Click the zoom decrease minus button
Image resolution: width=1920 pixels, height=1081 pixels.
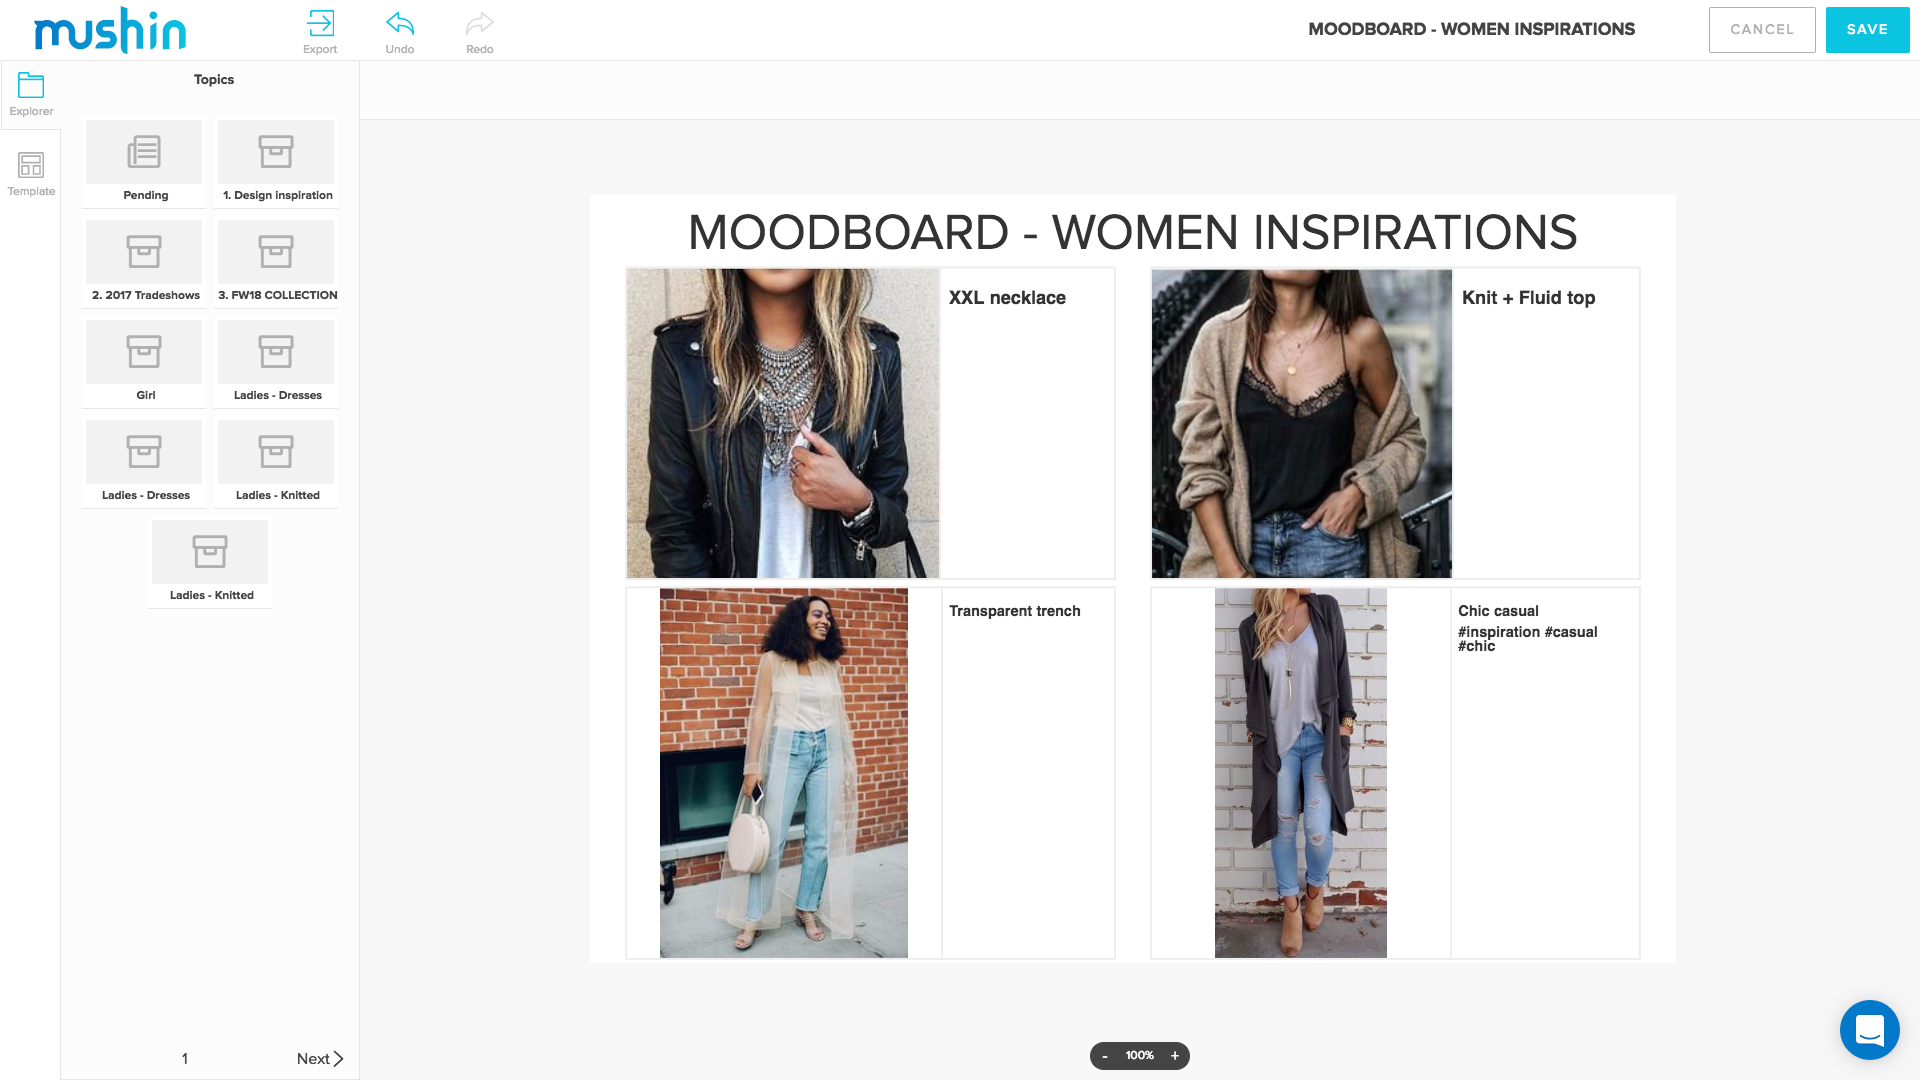[x=1105, y=1055]
